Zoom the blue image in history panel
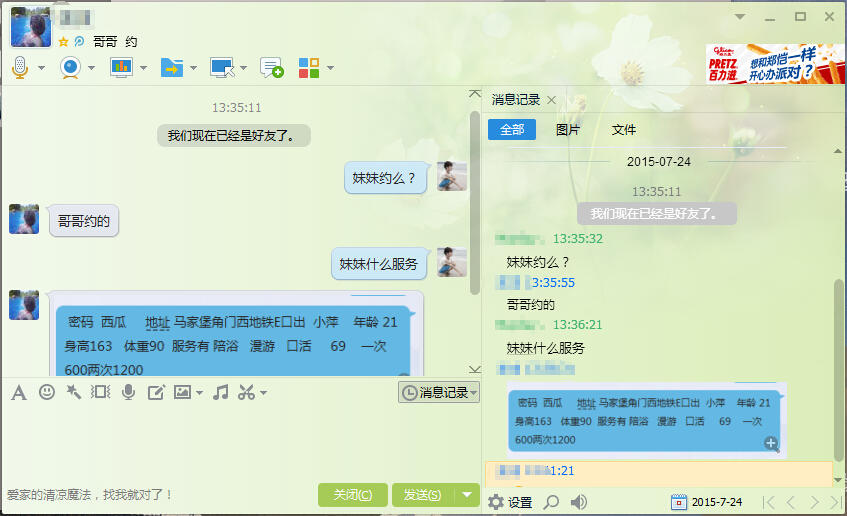The image size is (847, 516). tap(770, 444)
